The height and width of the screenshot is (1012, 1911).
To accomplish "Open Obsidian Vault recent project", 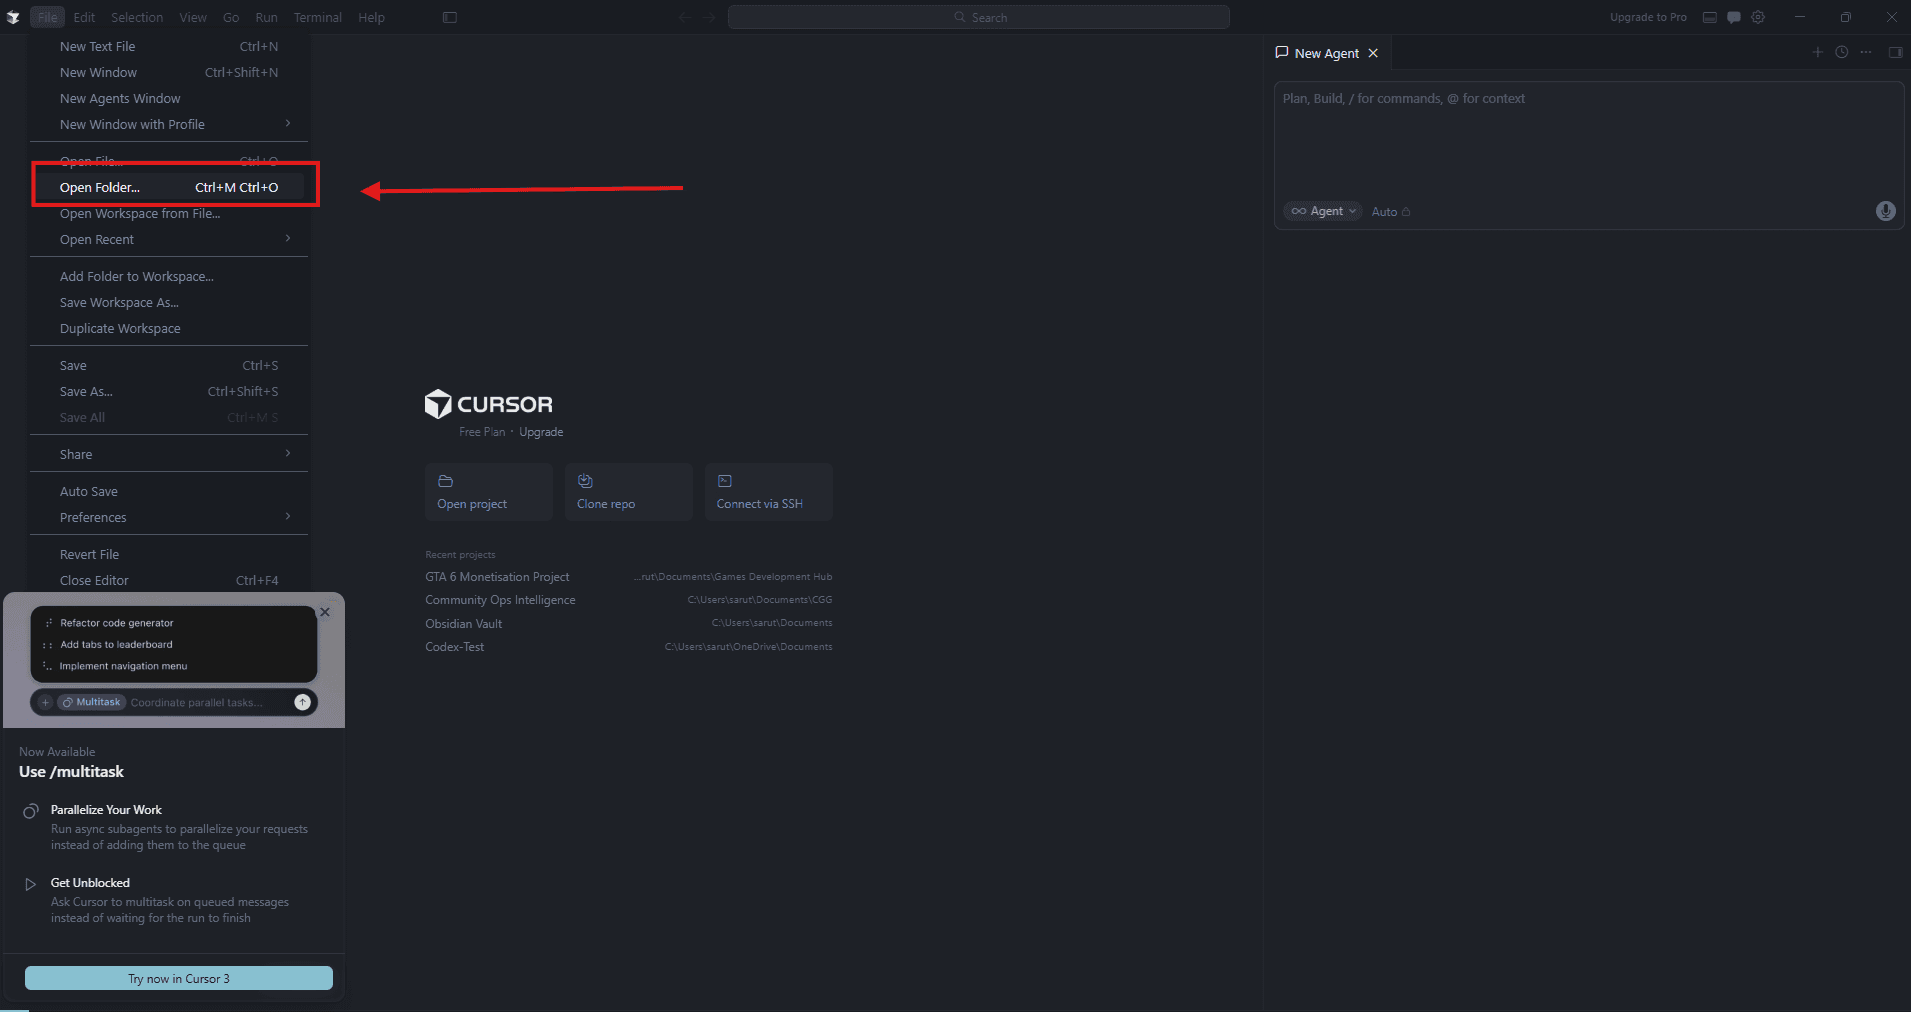I will tap(629, 623).
